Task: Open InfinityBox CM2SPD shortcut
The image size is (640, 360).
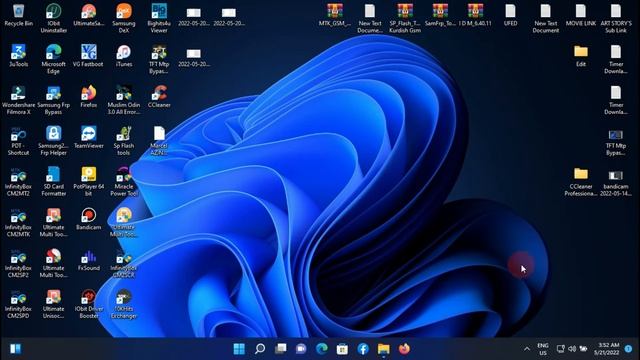Action: 18,304
